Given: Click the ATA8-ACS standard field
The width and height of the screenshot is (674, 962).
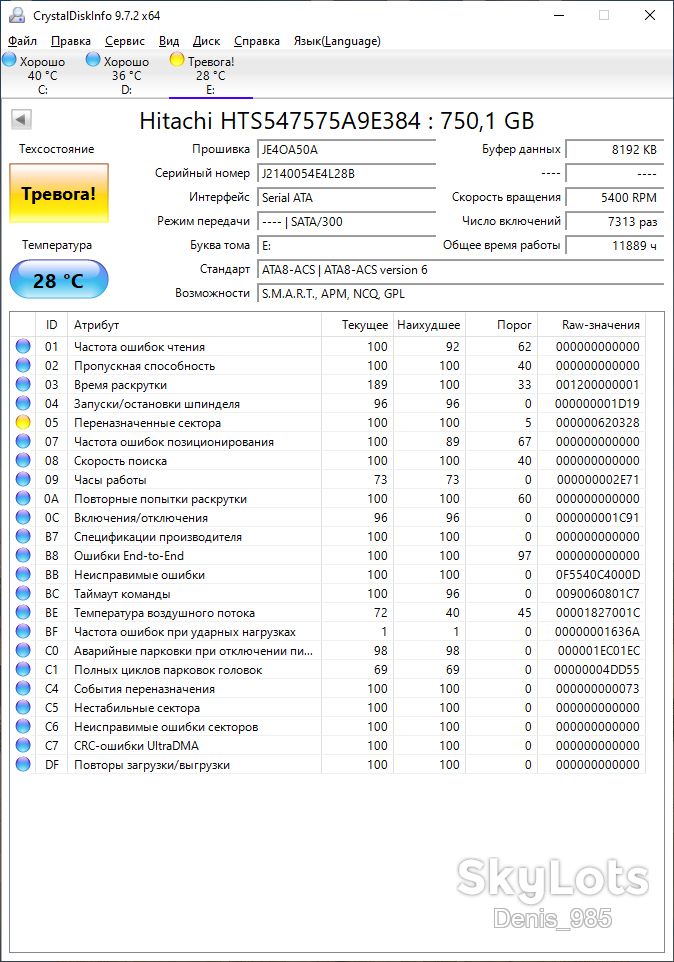Looking at the screenshot, I should point(460,269).
